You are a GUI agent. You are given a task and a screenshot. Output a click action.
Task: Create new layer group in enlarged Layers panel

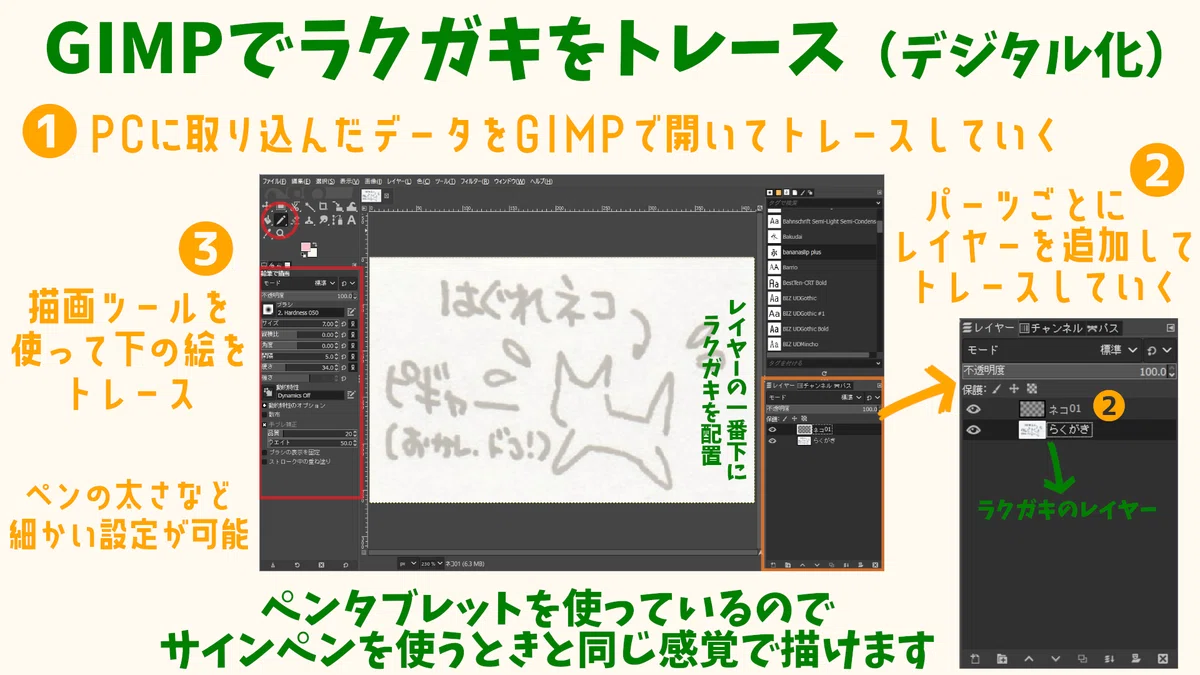tap(1002, 659)
